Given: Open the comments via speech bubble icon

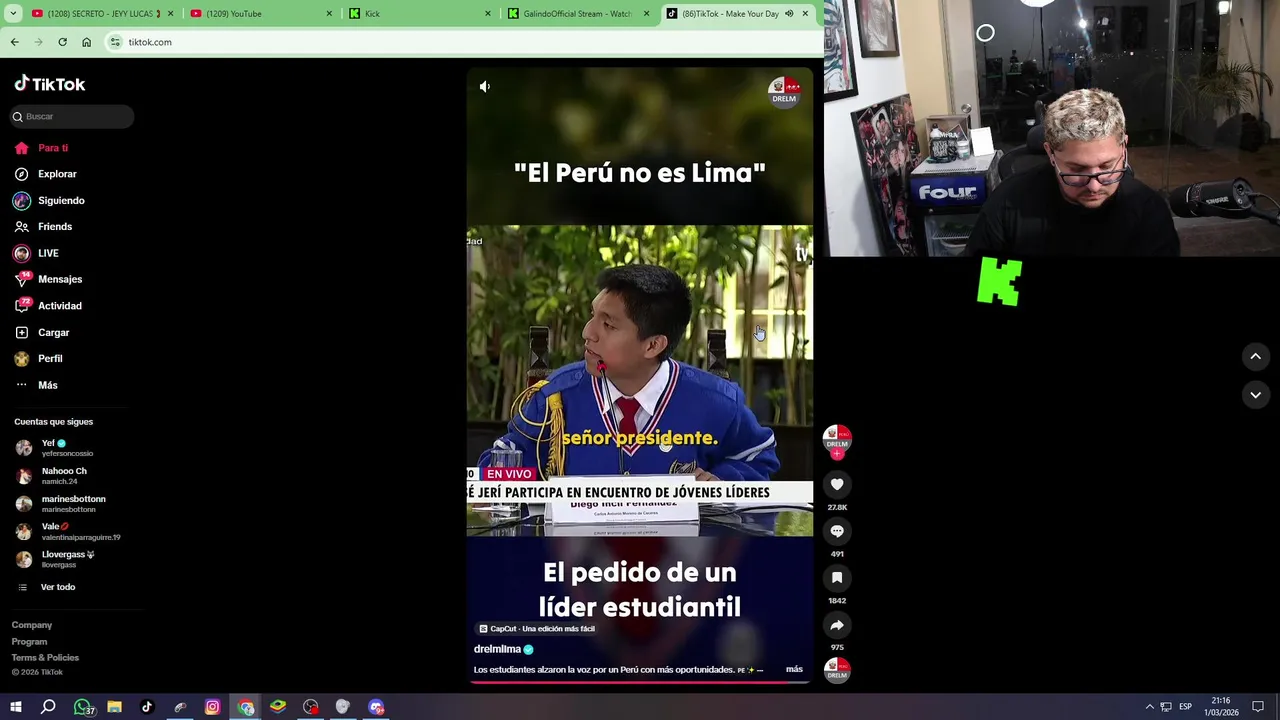Looking at the screenshot, I should tap(837, 531).
